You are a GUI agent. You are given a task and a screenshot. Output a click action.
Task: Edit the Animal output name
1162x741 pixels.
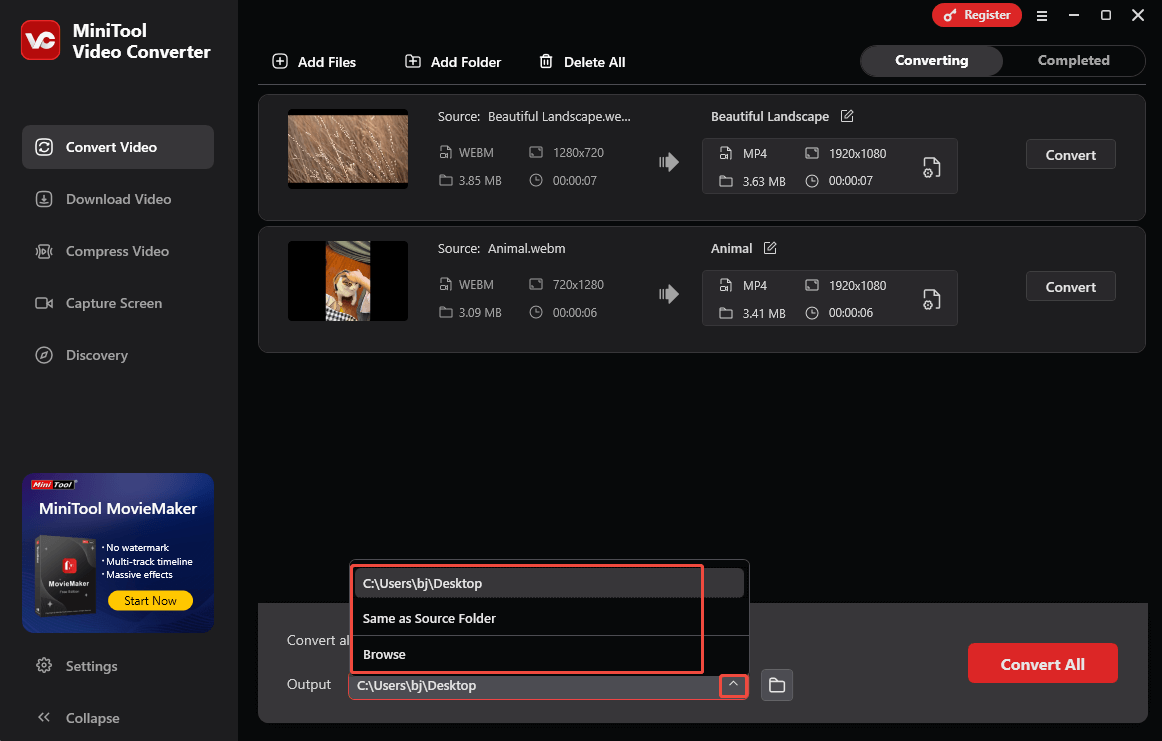point(770,247)
